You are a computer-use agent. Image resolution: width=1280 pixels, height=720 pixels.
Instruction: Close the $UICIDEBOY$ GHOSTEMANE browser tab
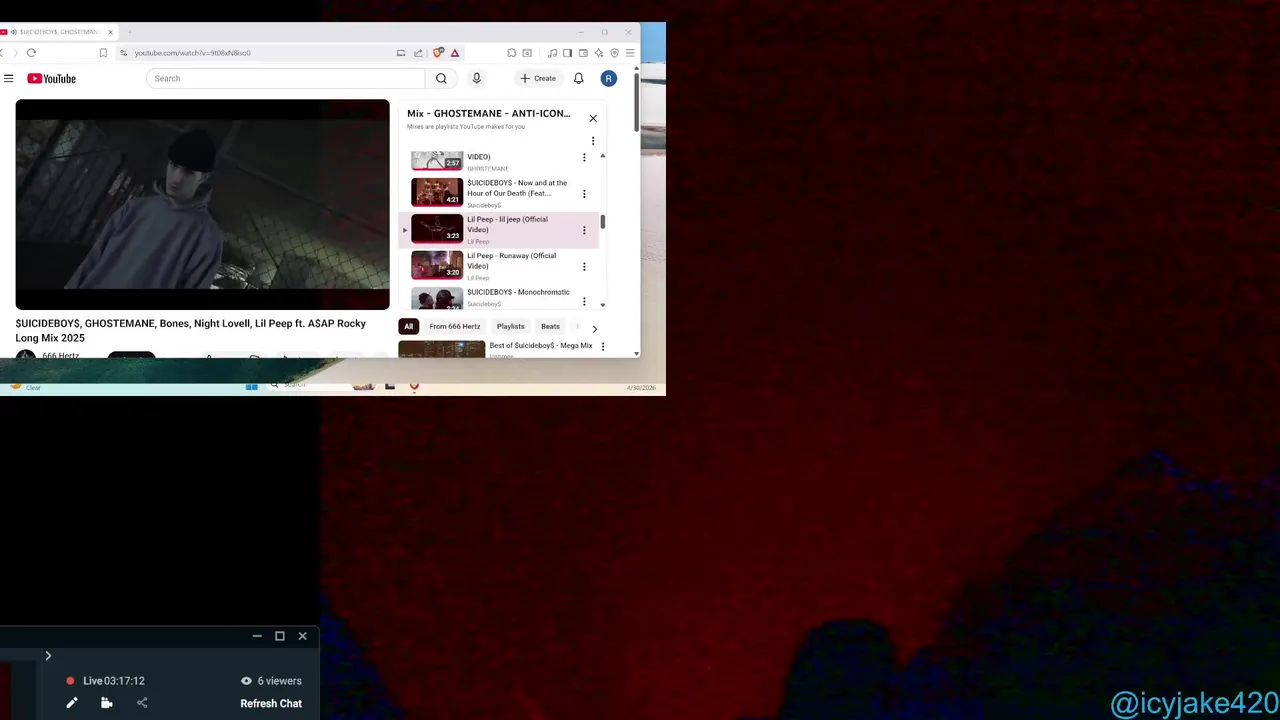pos(110,32)
